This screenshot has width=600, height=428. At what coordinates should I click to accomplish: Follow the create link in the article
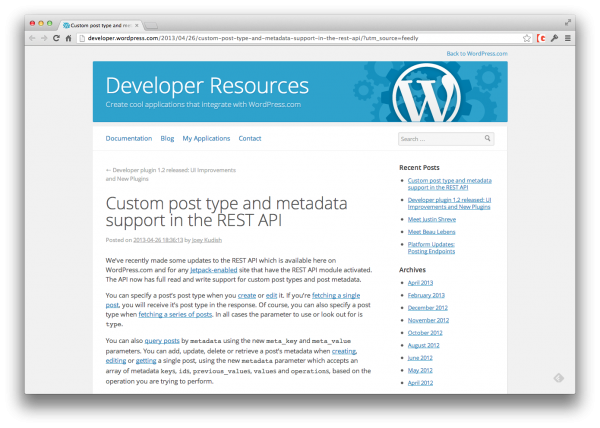[x=247, y=296]
